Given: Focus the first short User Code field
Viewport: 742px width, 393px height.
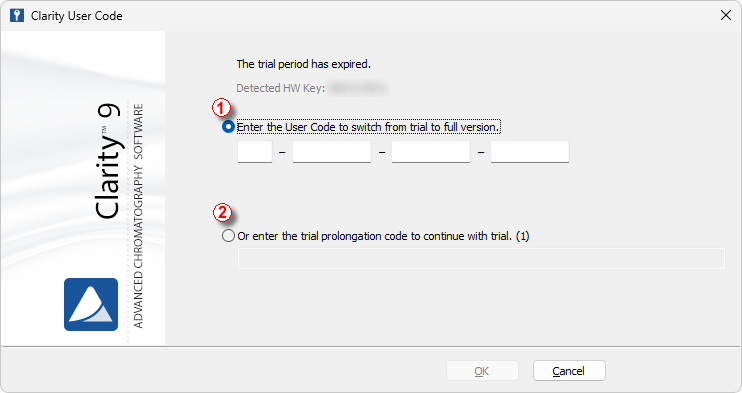Looking at the screenshot, I should (255, 152).
